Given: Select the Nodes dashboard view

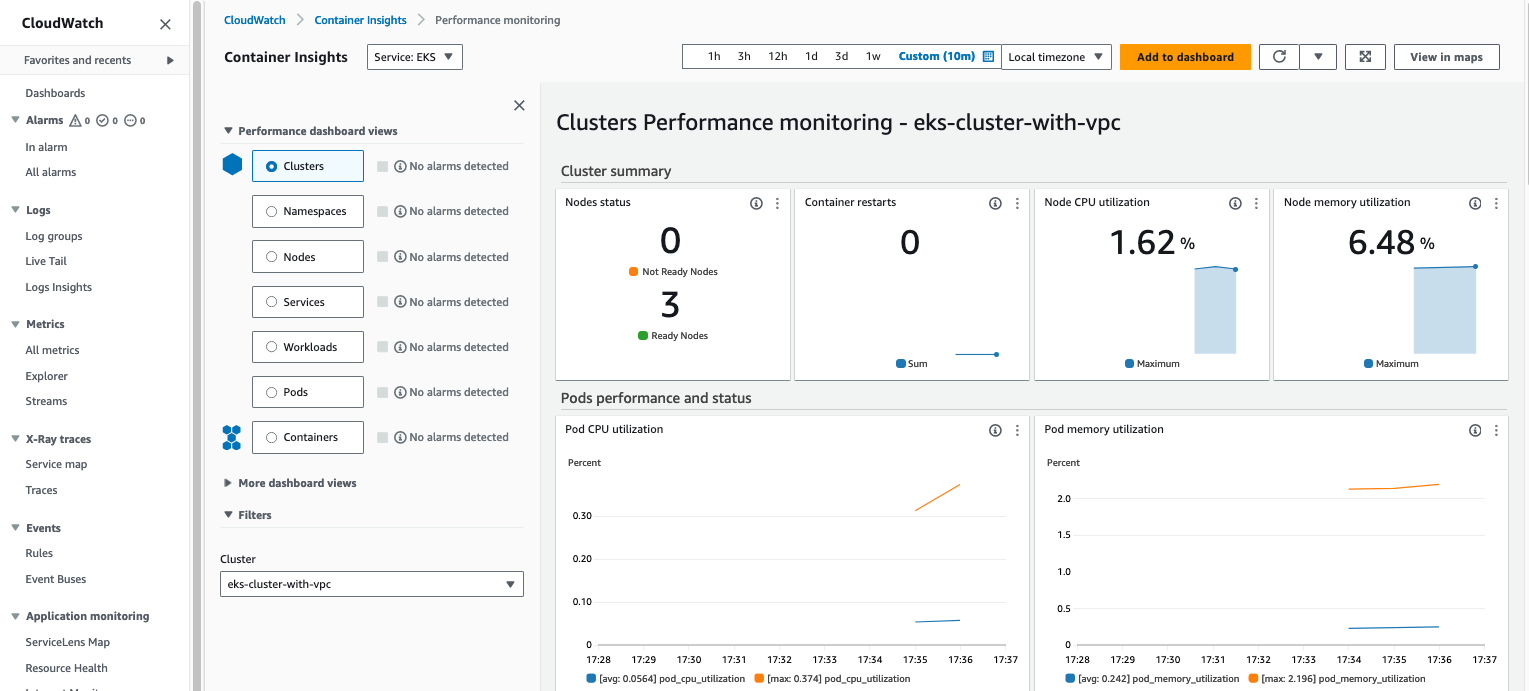Looking at the screenshot, I should (308, 257).
